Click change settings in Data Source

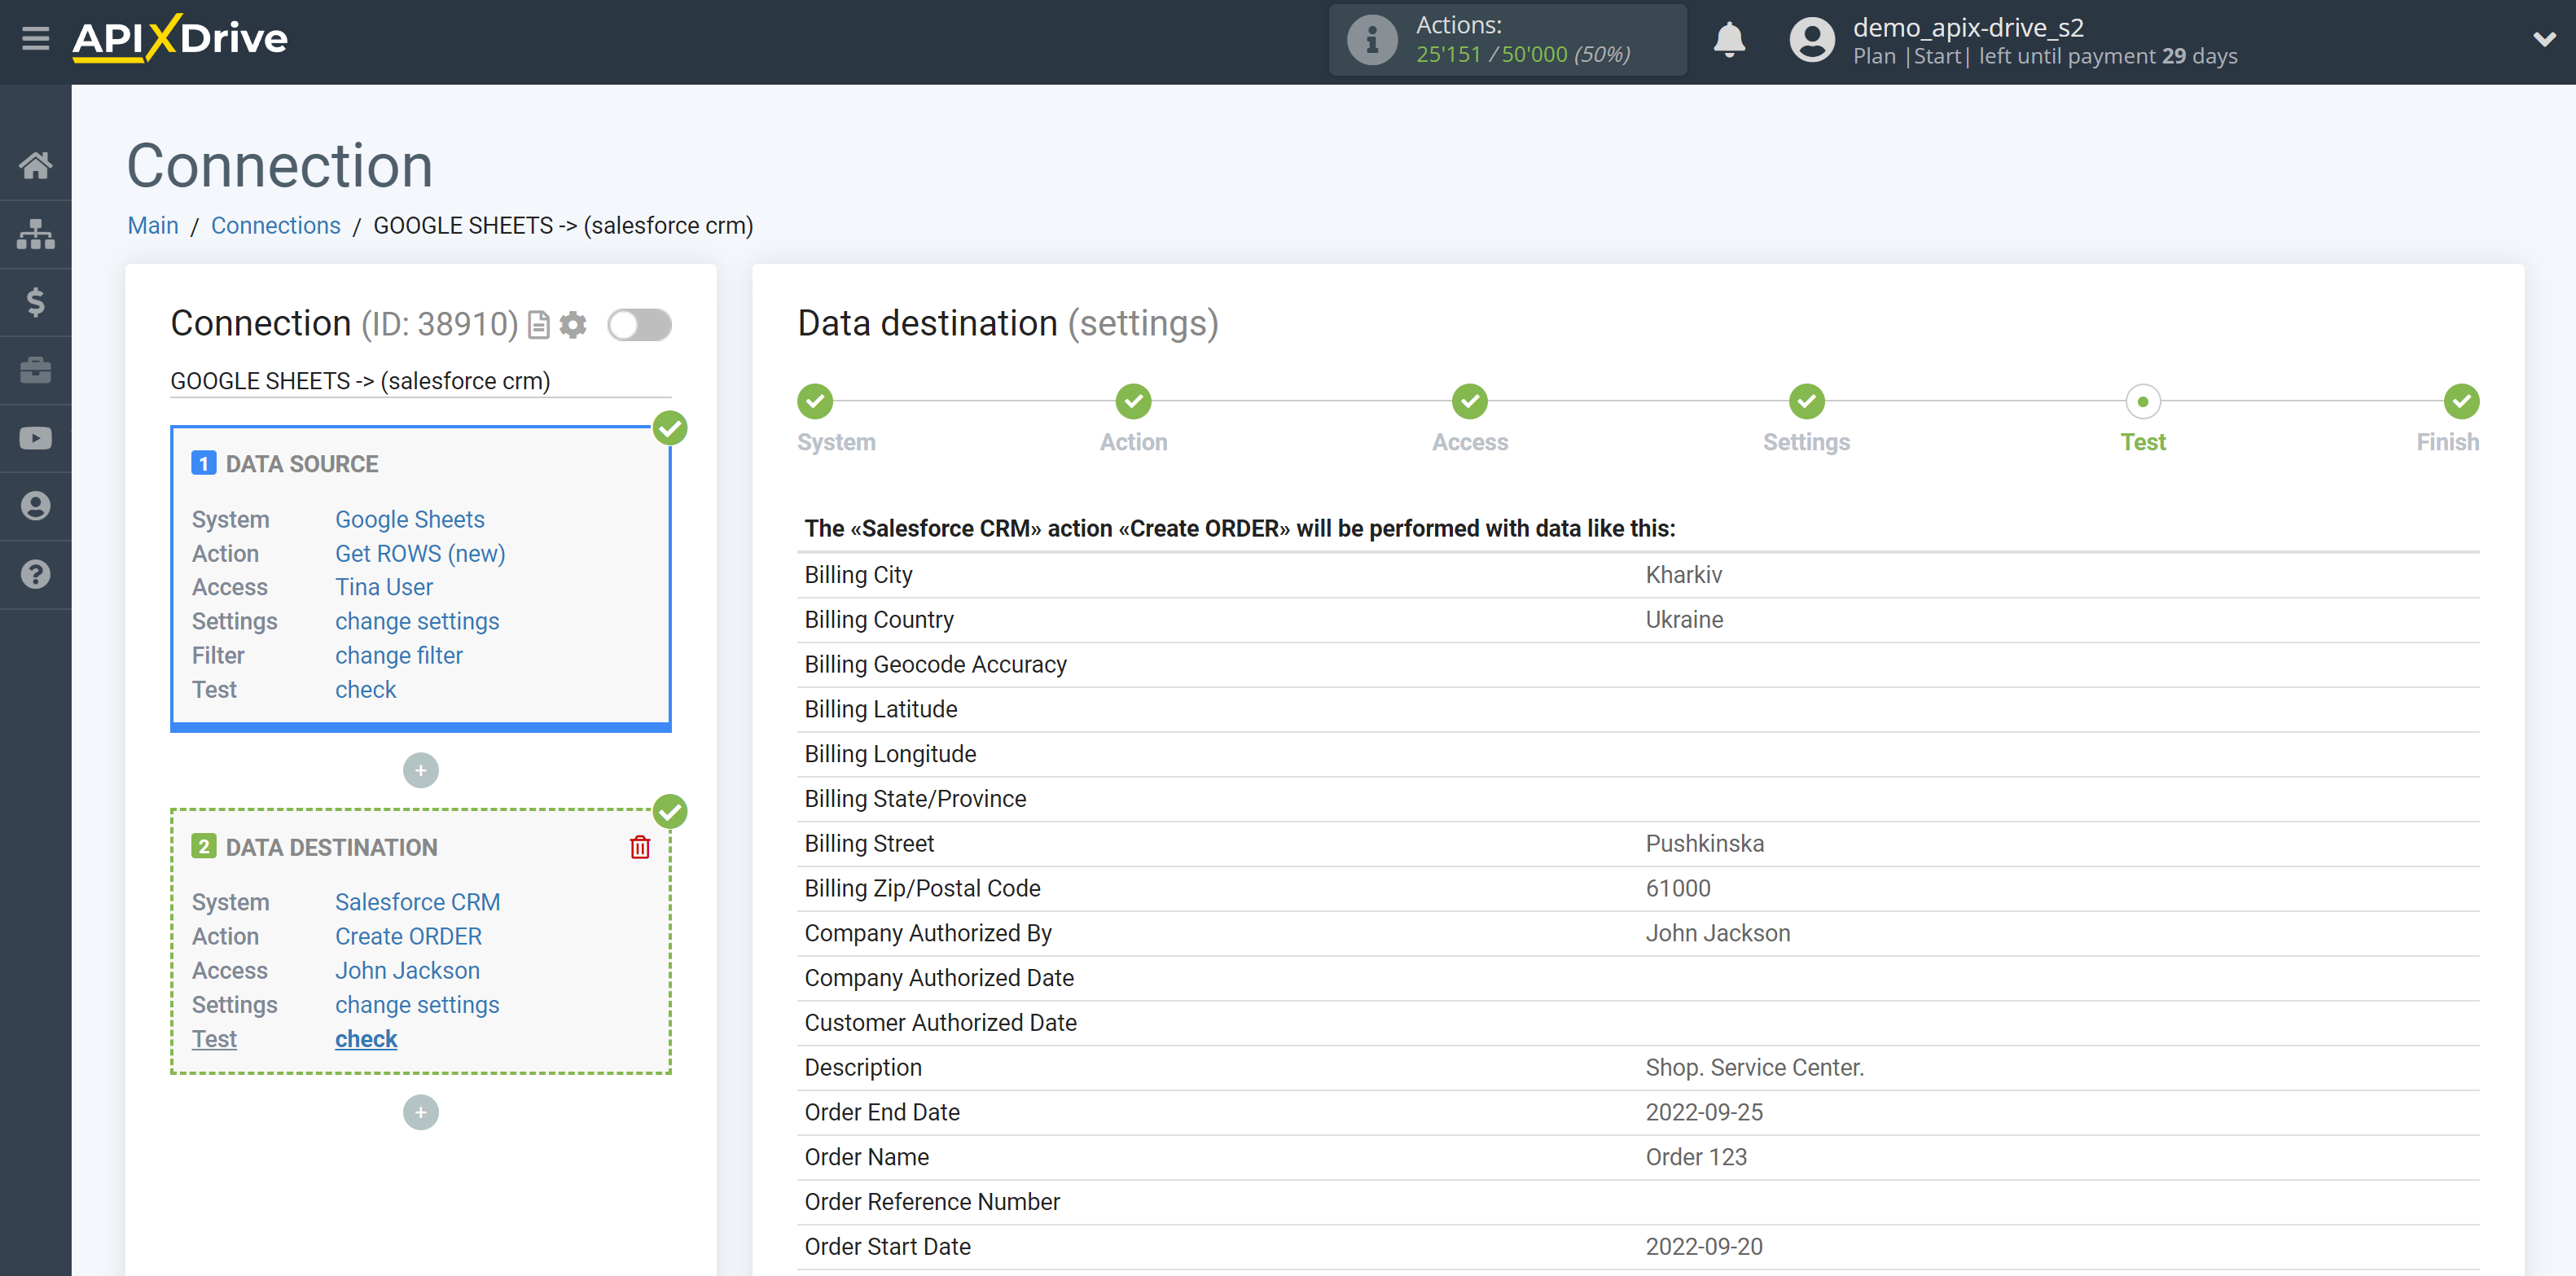417,621
